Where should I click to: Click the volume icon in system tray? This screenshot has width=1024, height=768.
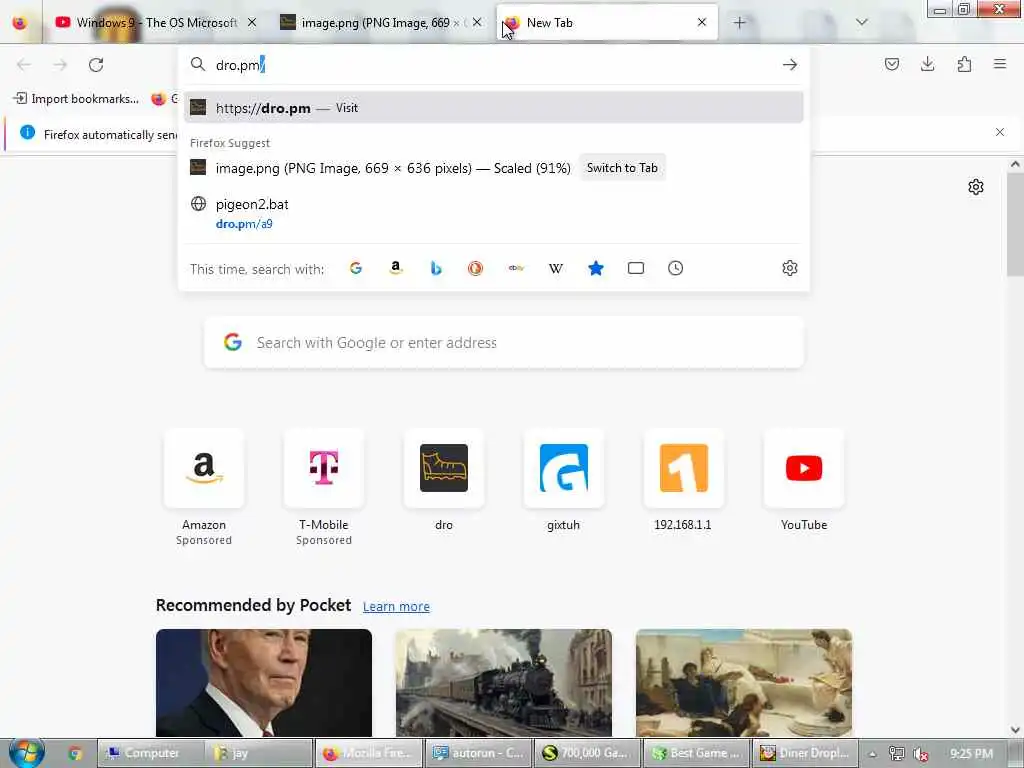(x=921, y=754)
